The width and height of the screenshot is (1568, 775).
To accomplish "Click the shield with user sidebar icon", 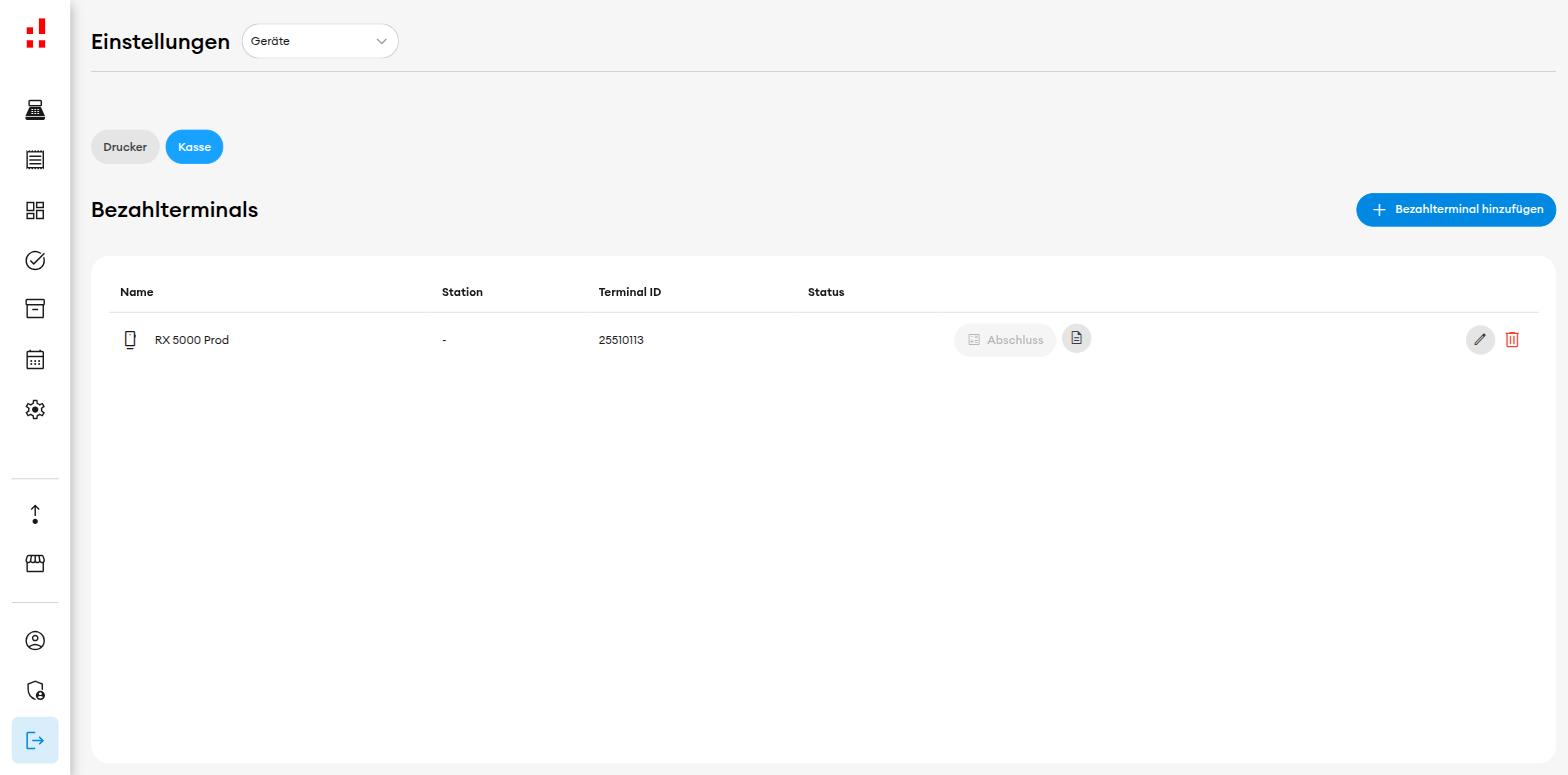I will (x=35, y=691).
